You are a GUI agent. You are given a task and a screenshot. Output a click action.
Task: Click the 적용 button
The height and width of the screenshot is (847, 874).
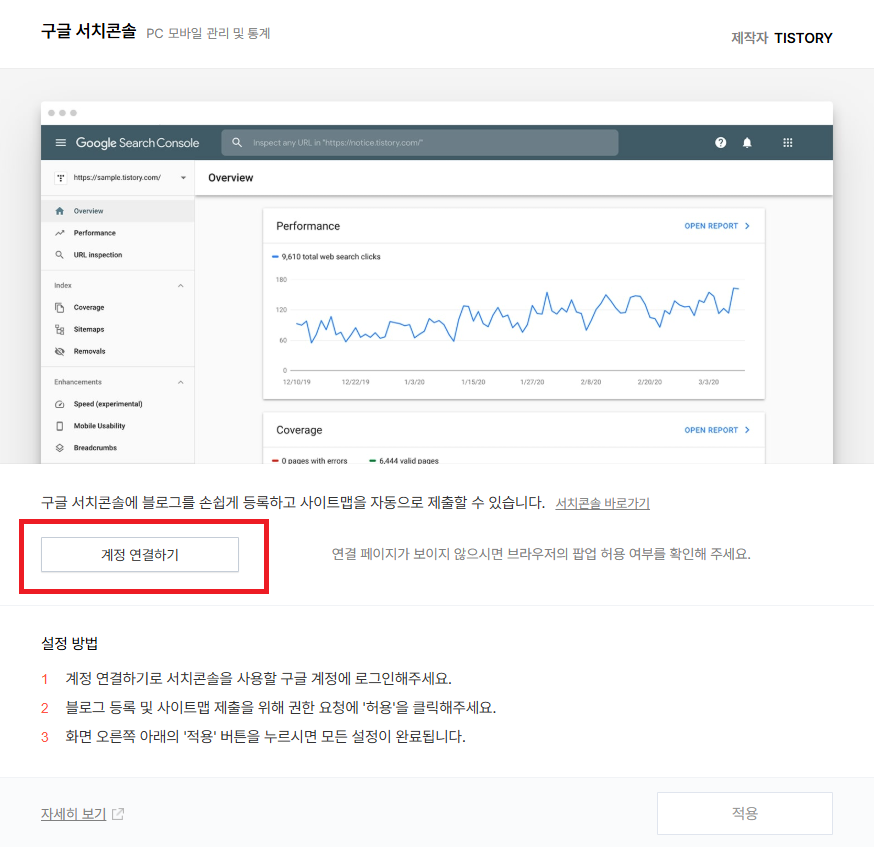tap(745, 814)
